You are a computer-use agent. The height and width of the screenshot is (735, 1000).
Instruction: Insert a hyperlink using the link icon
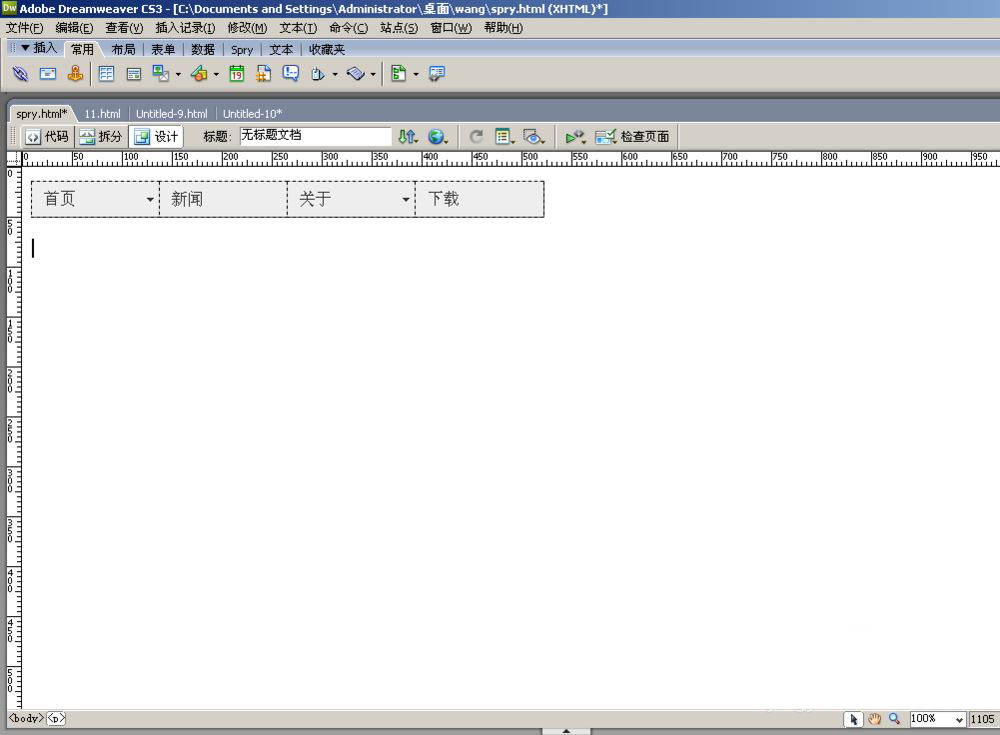click(x=20, y=74)
